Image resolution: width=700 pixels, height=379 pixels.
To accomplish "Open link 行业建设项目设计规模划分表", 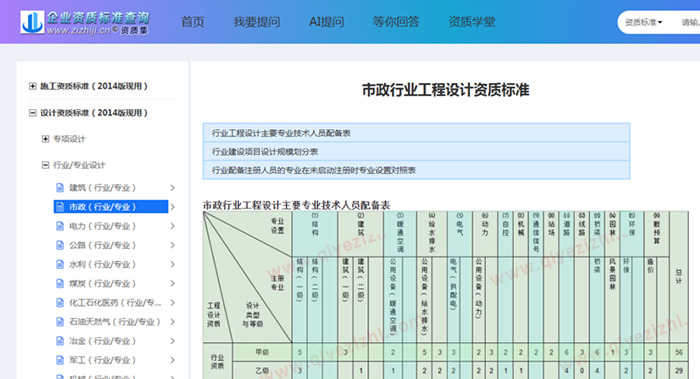I will coord(265,152).
